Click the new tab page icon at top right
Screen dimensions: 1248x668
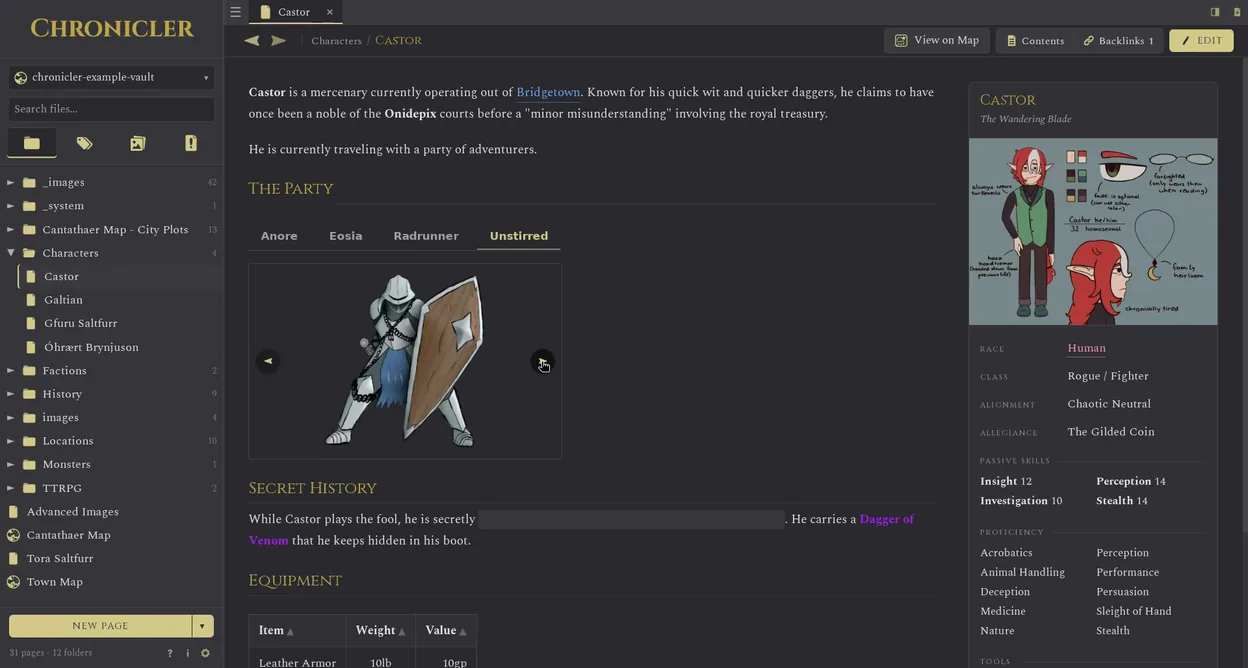click(x=1237, y=12)
